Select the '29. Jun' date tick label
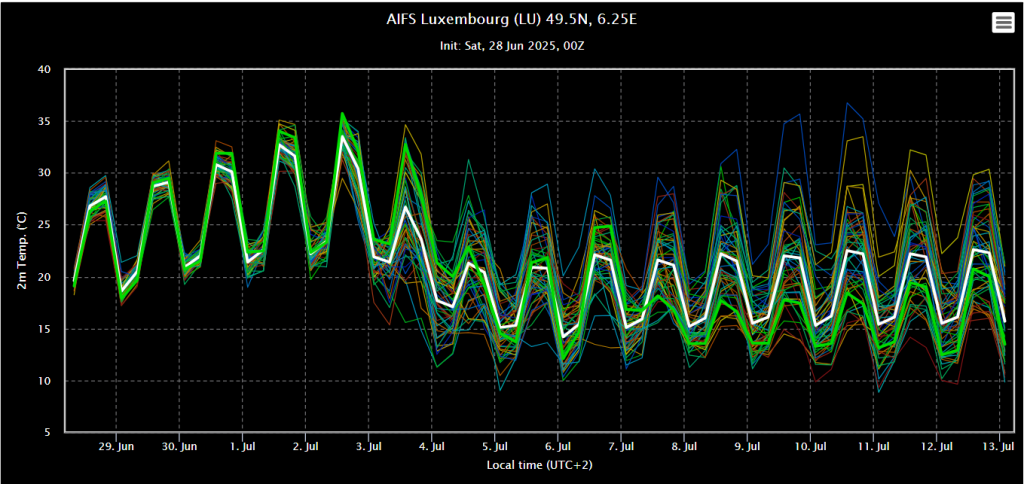The image size is (1024, 484). (x=117, y=447)
